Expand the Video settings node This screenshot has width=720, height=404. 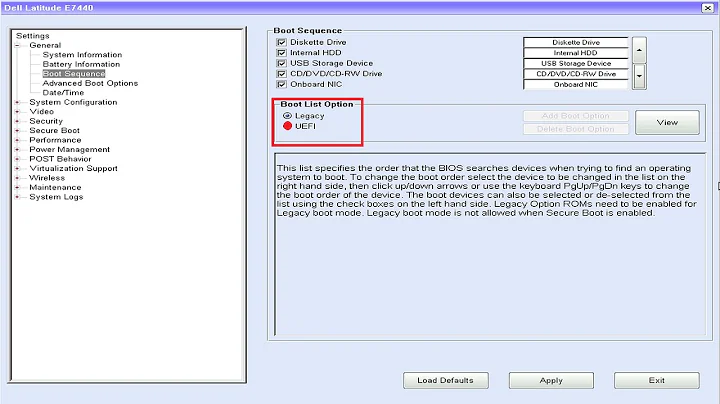click(17, 112)
